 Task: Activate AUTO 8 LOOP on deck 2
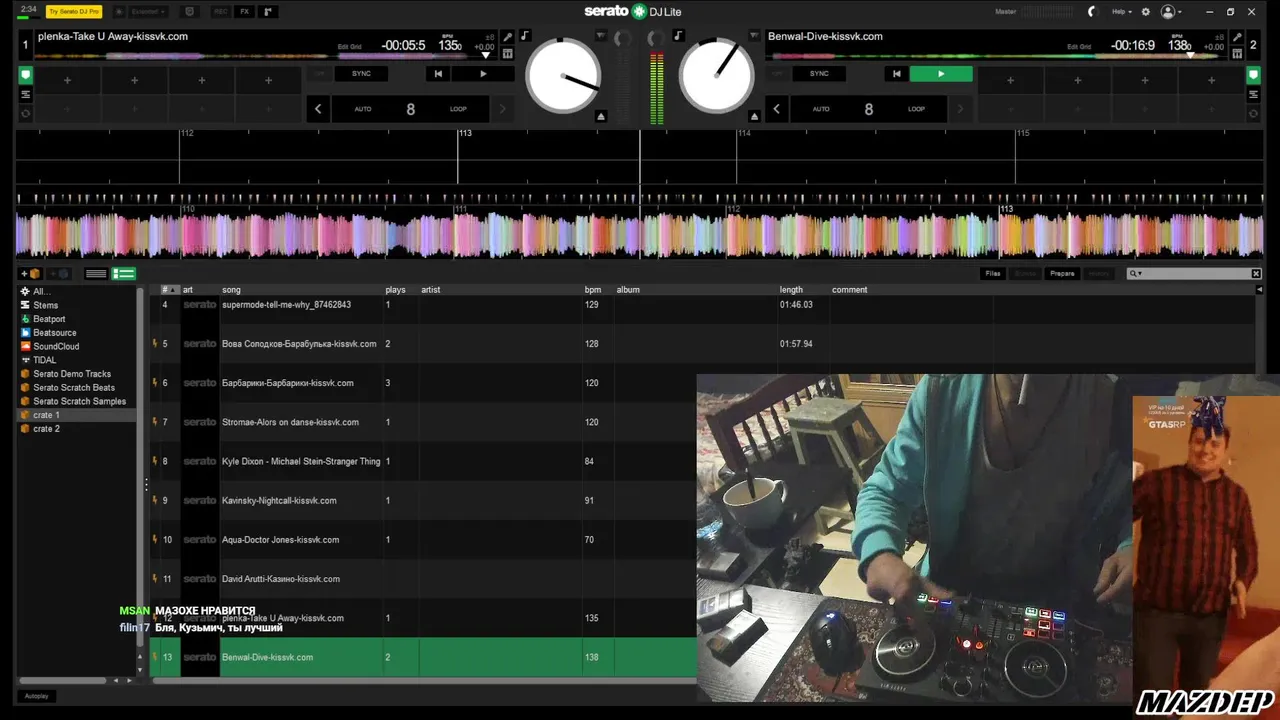coord(868,109)
